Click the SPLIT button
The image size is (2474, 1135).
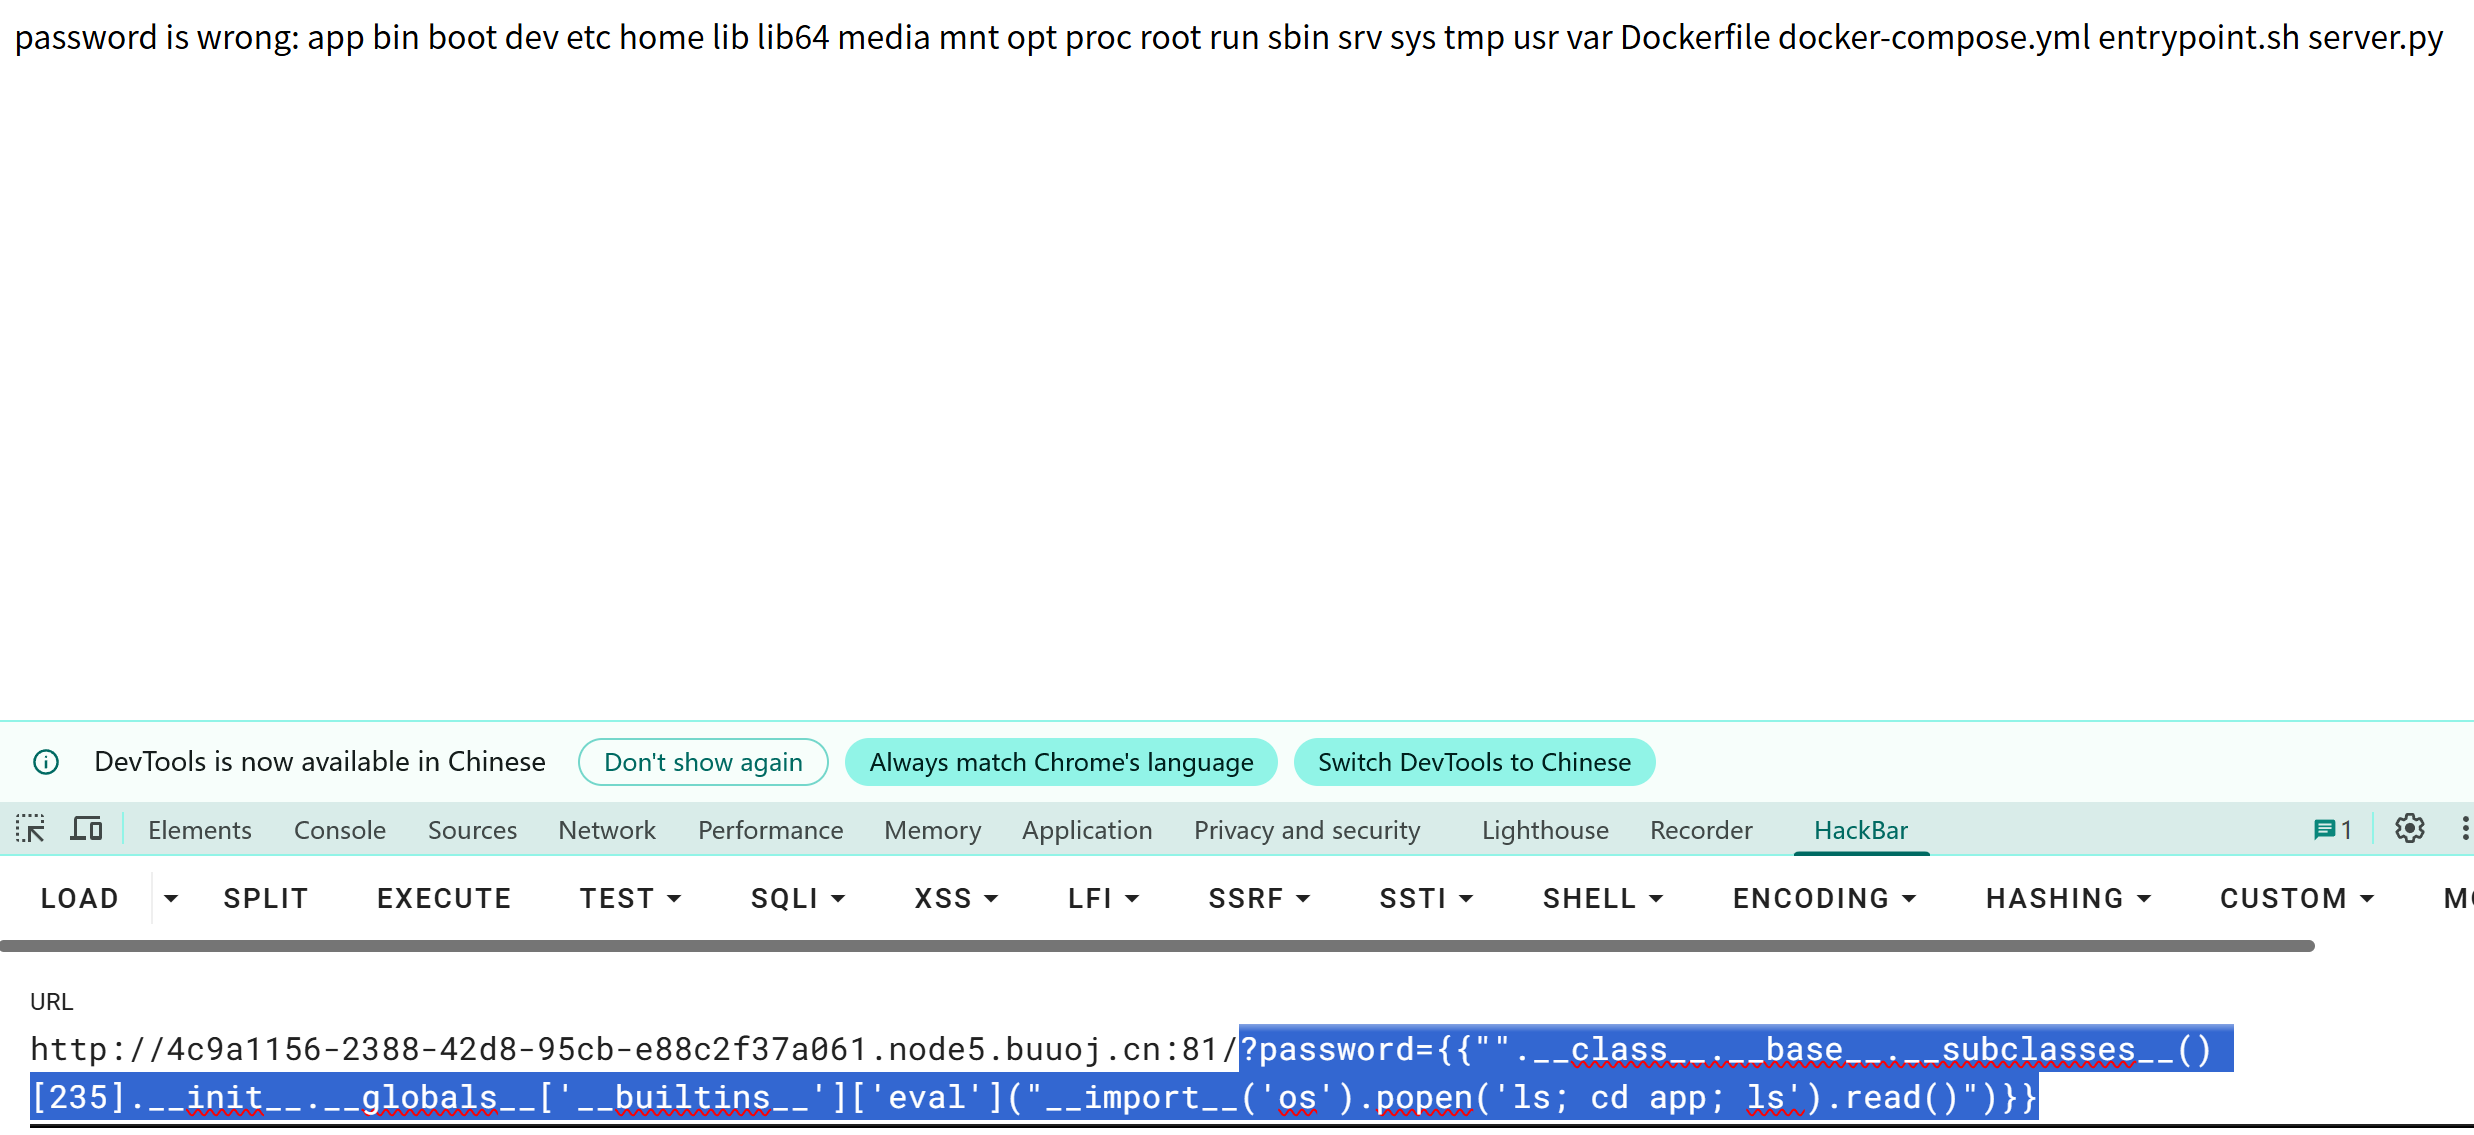[265, 898]
